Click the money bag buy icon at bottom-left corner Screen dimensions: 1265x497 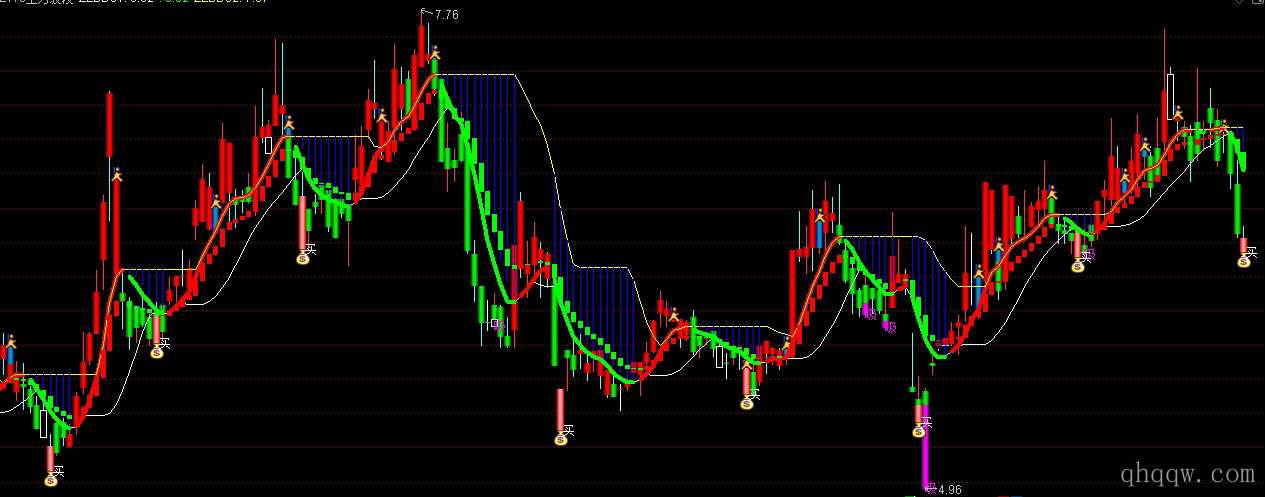[50, 481]
